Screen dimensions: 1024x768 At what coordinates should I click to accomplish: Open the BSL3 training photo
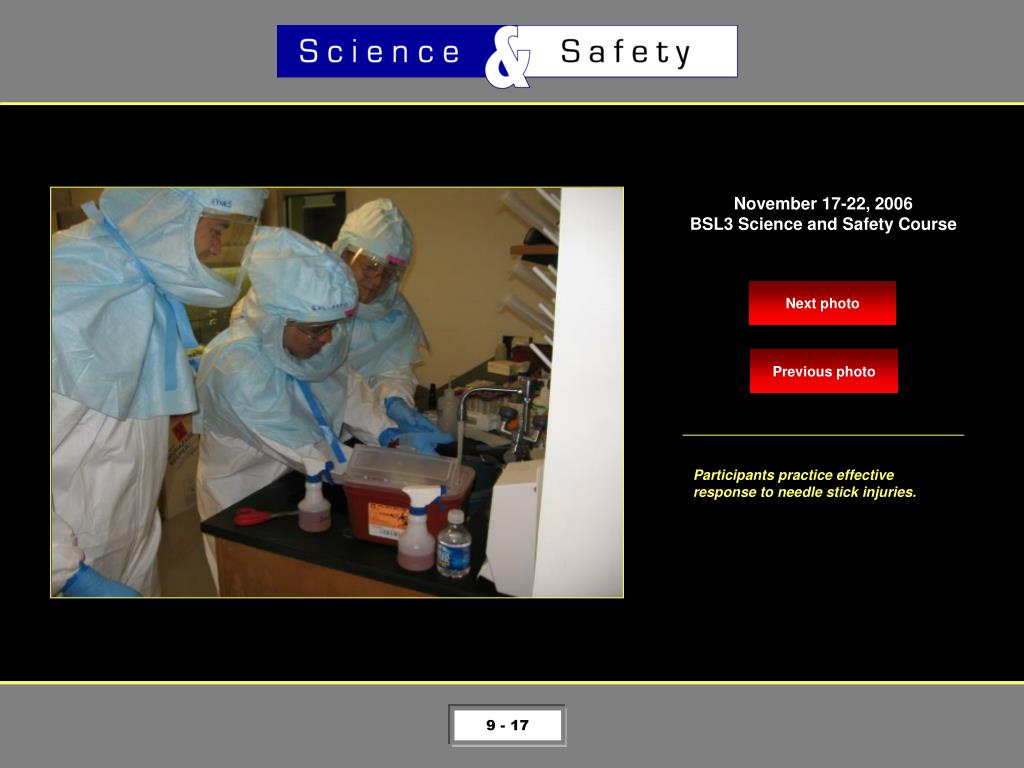[337, 392]
